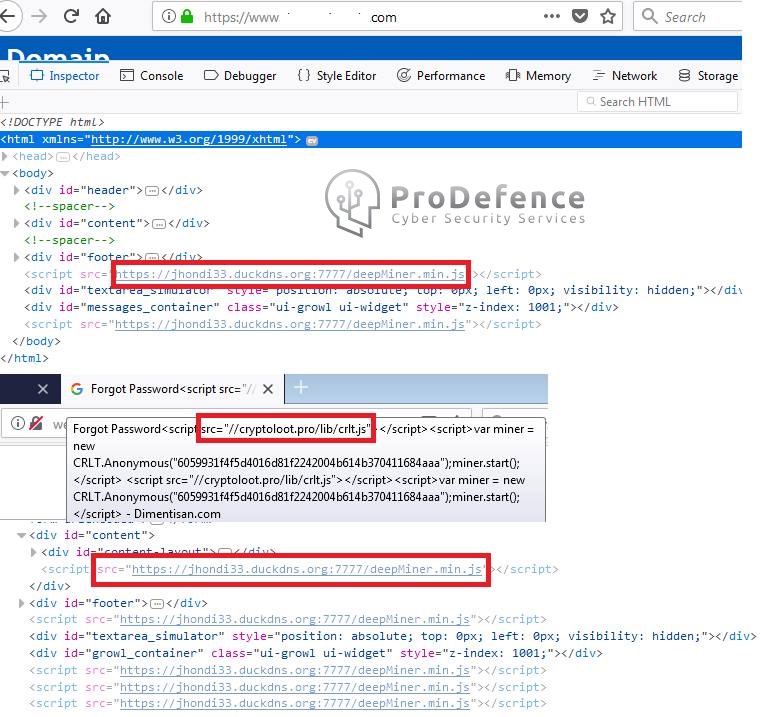This screenshot has height=717, width=763.
Task: Select the div id="growl_container" node
Action: coord(316,653)
